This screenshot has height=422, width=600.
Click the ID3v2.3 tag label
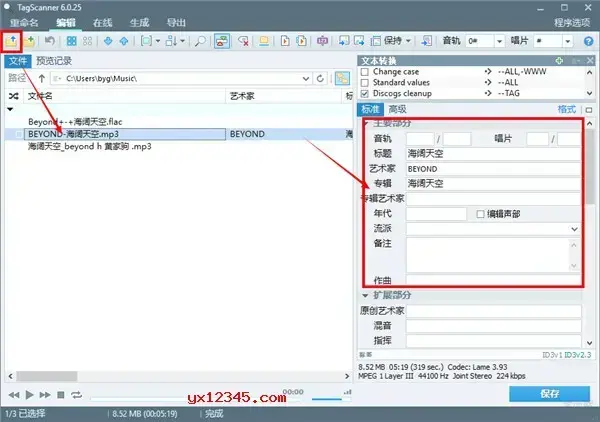[x=578, y=355]
